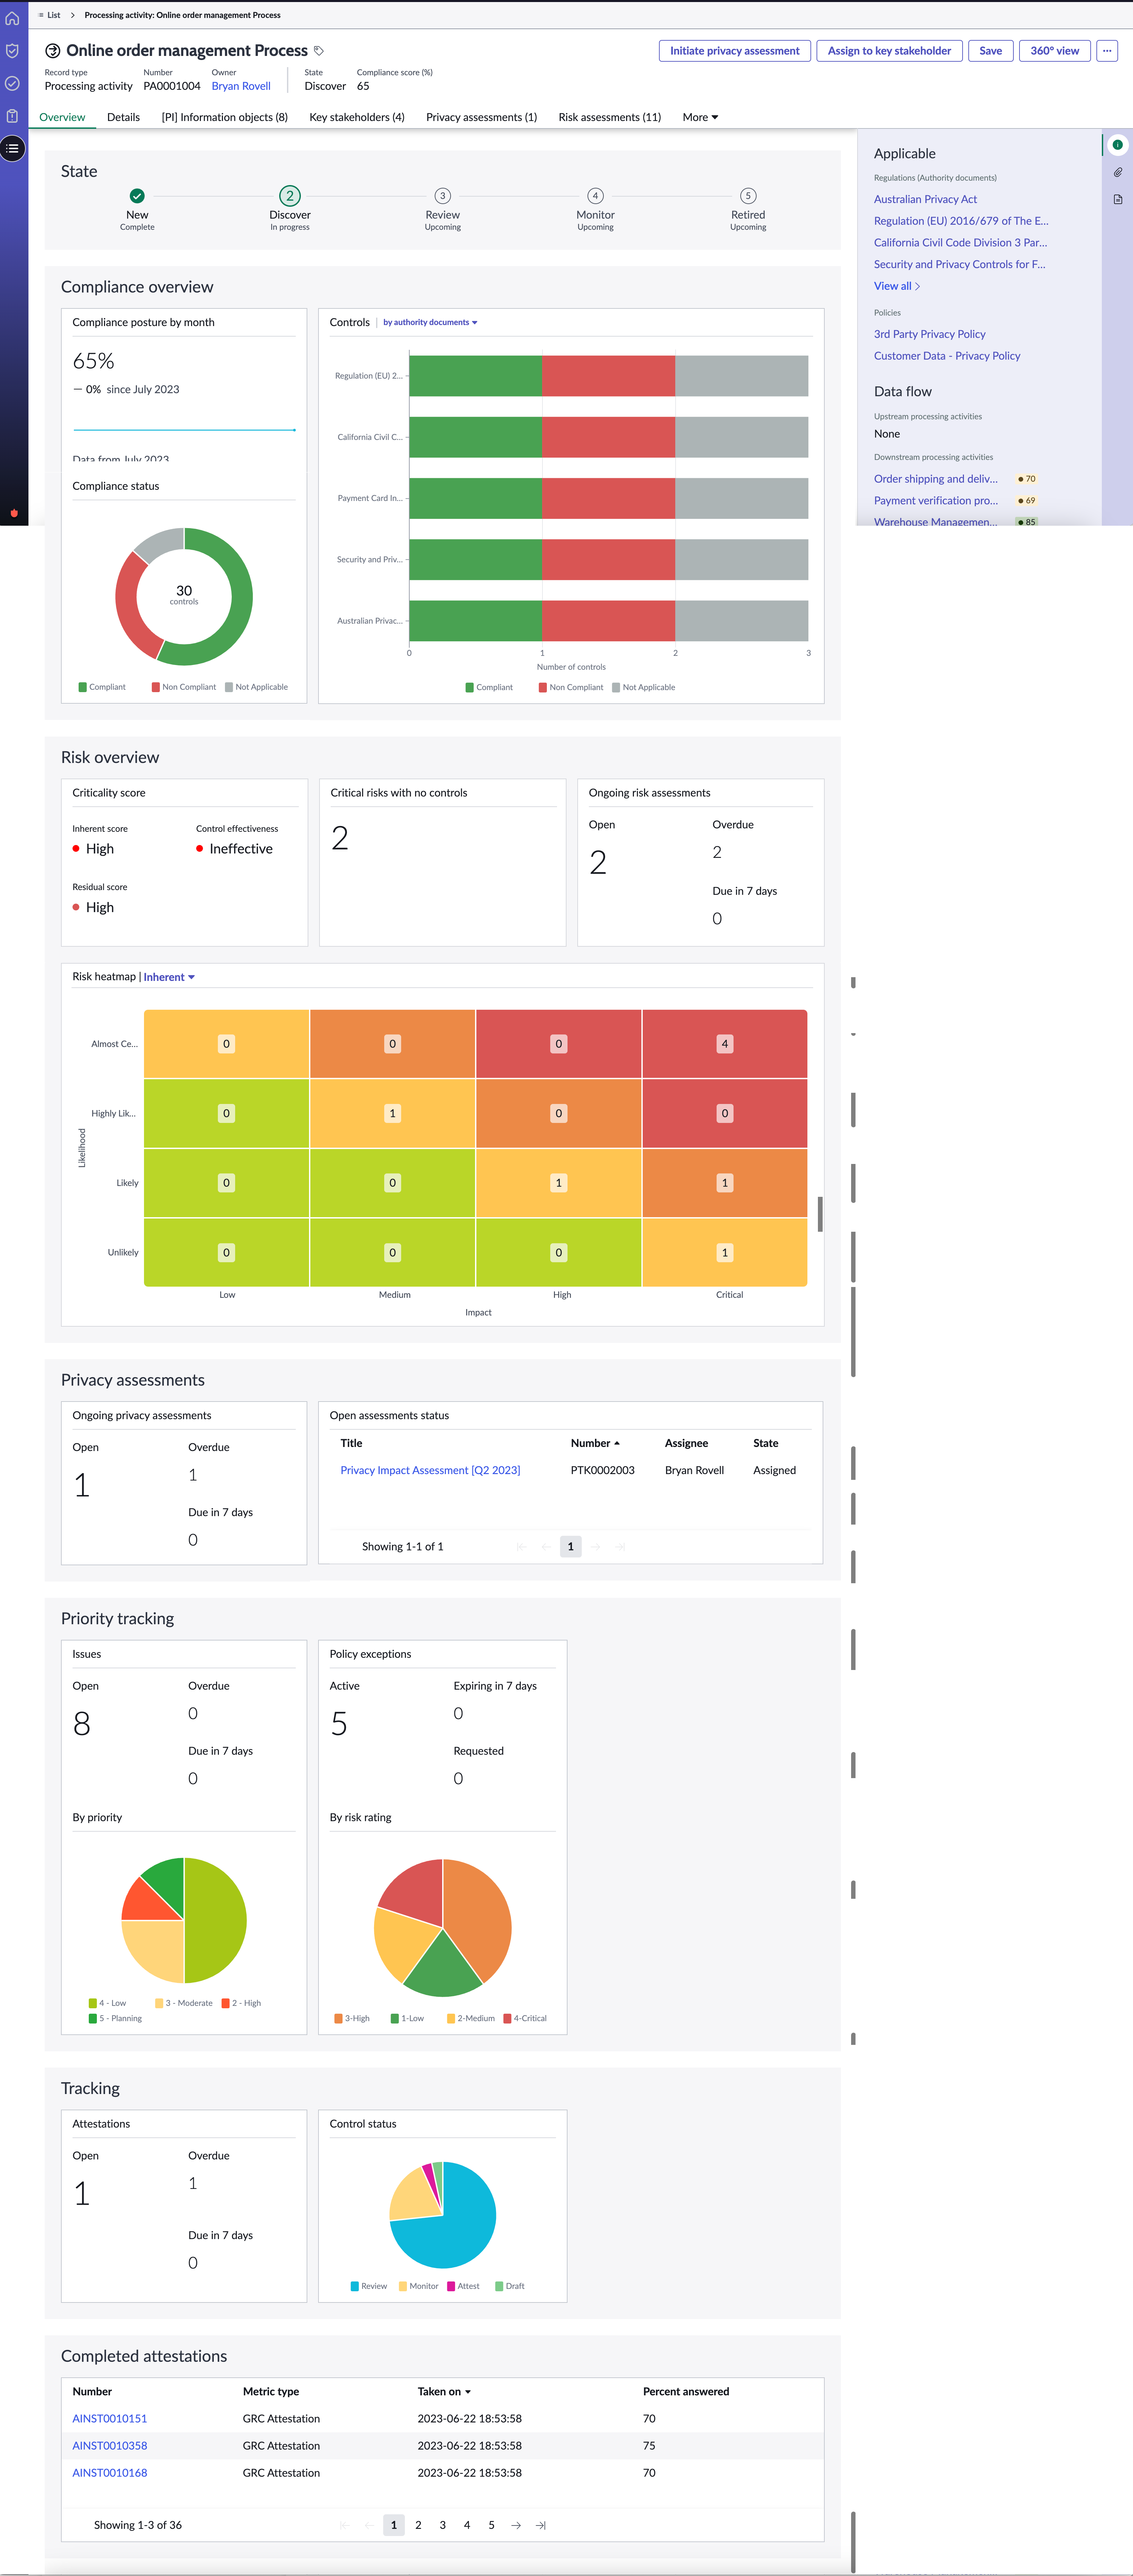Screen dimensions: 1133x2576
Task: Open the 'by authority documents' dropdown
Action: [x=430, y=322]
